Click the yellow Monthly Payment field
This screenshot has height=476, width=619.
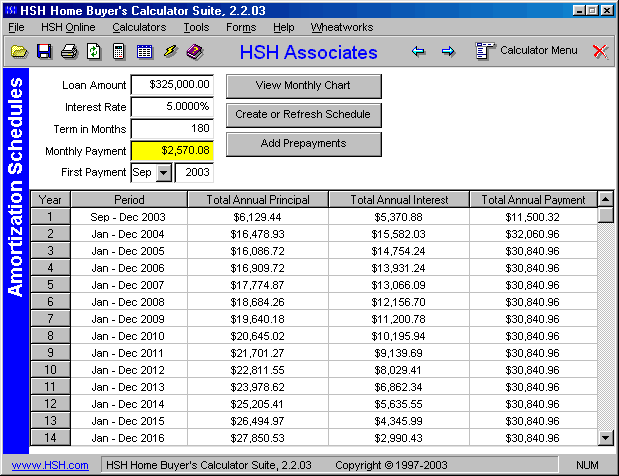172,151
